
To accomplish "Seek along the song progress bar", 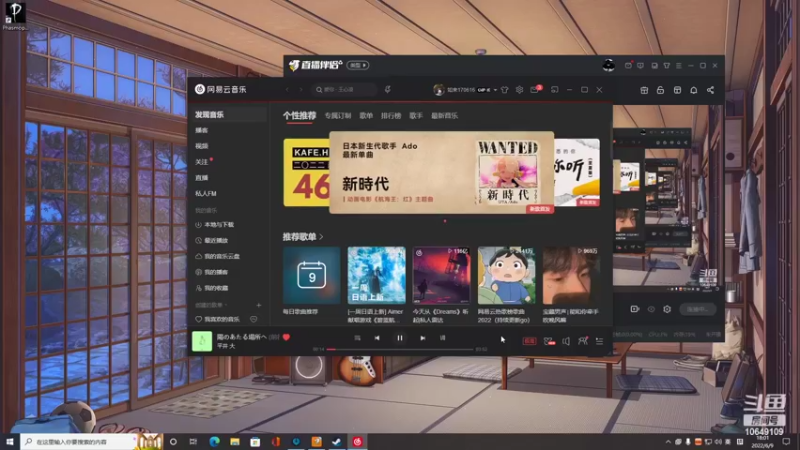I will click(x=402, y=349).
